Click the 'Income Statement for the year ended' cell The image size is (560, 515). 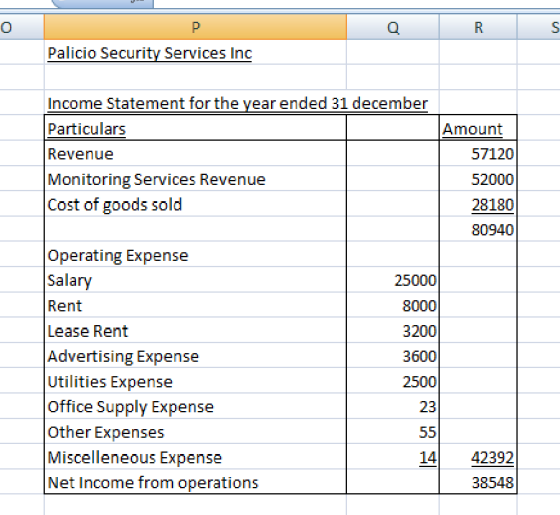pyautogui.click(x=195, y=103)
